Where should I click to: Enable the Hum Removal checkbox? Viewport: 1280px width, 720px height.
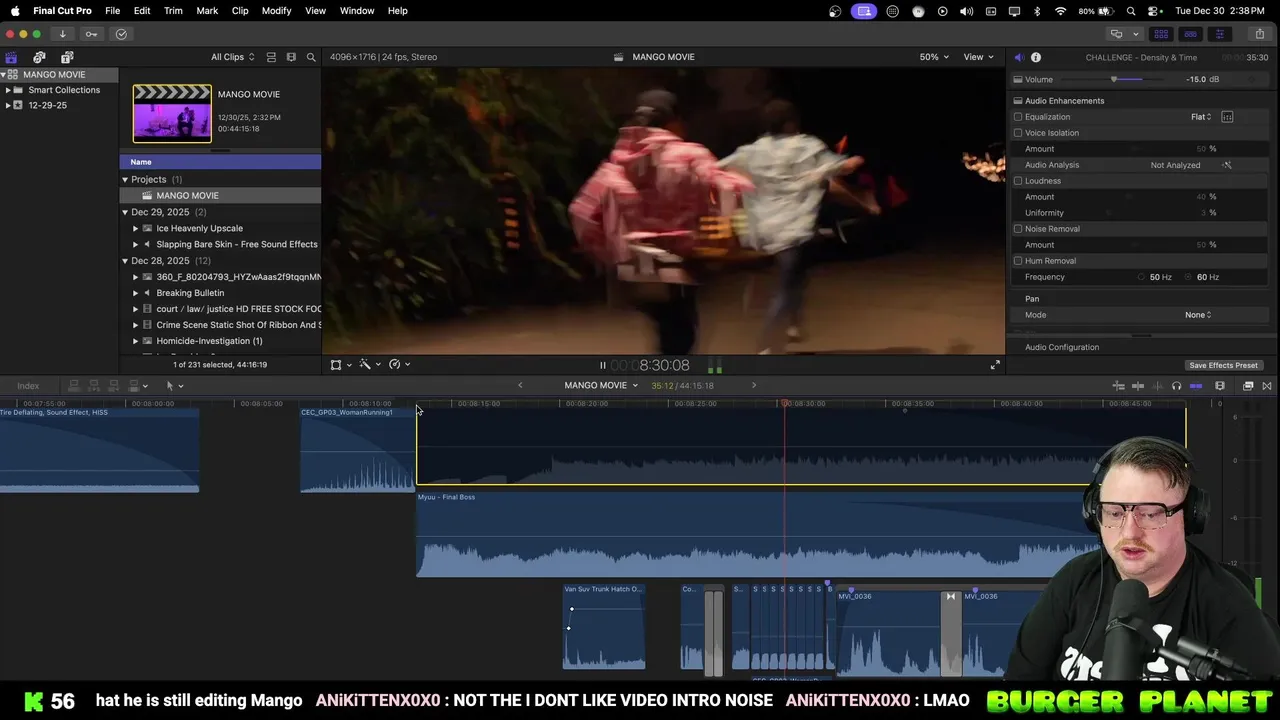[x=1018, y=261]
